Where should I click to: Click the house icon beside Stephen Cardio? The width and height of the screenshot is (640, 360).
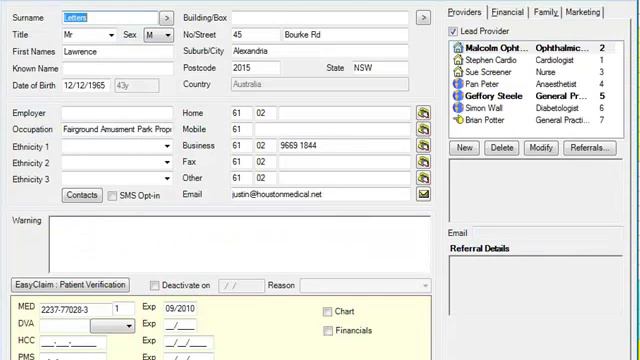pos(458,60)
